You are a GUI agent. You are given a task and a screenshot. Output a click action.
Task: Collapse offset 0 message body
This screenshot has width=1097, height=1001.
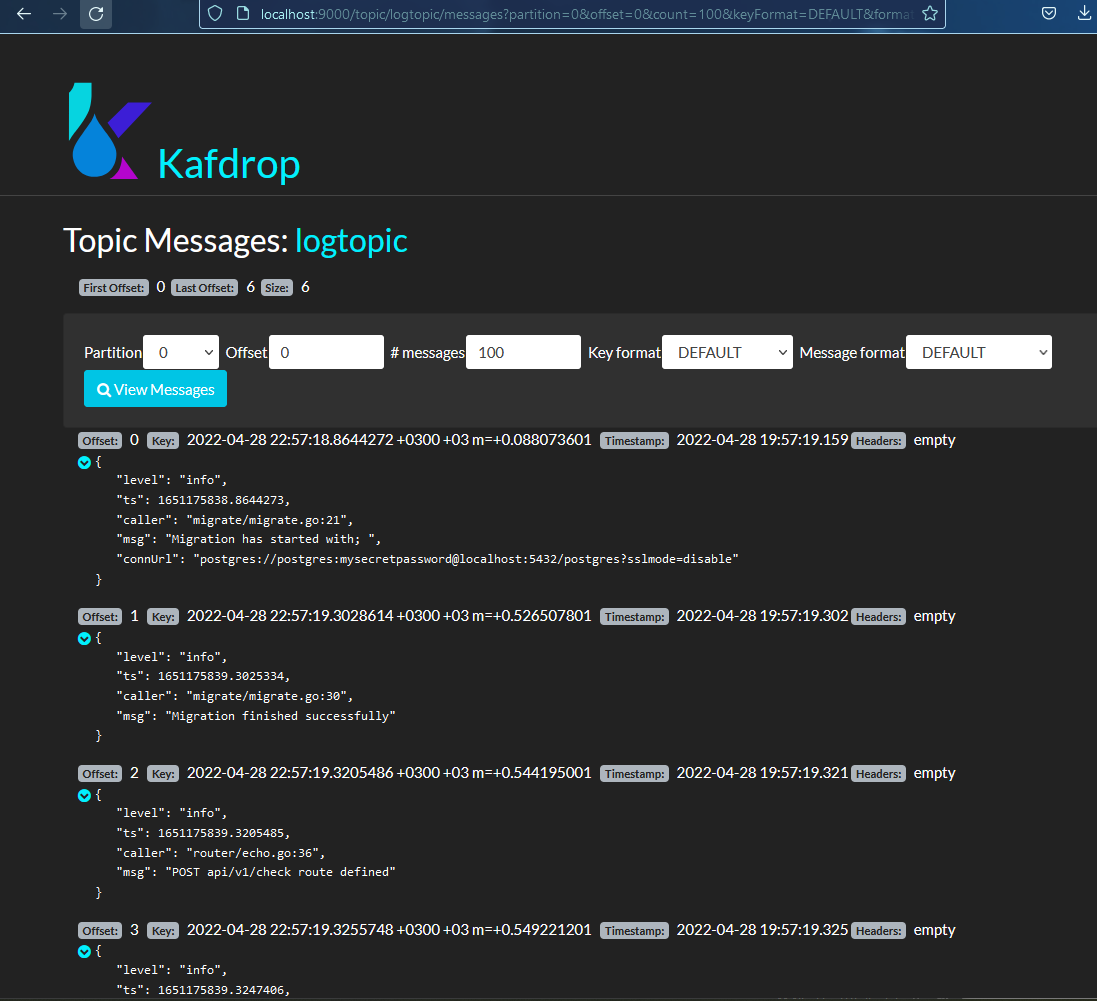coord(85,463)
